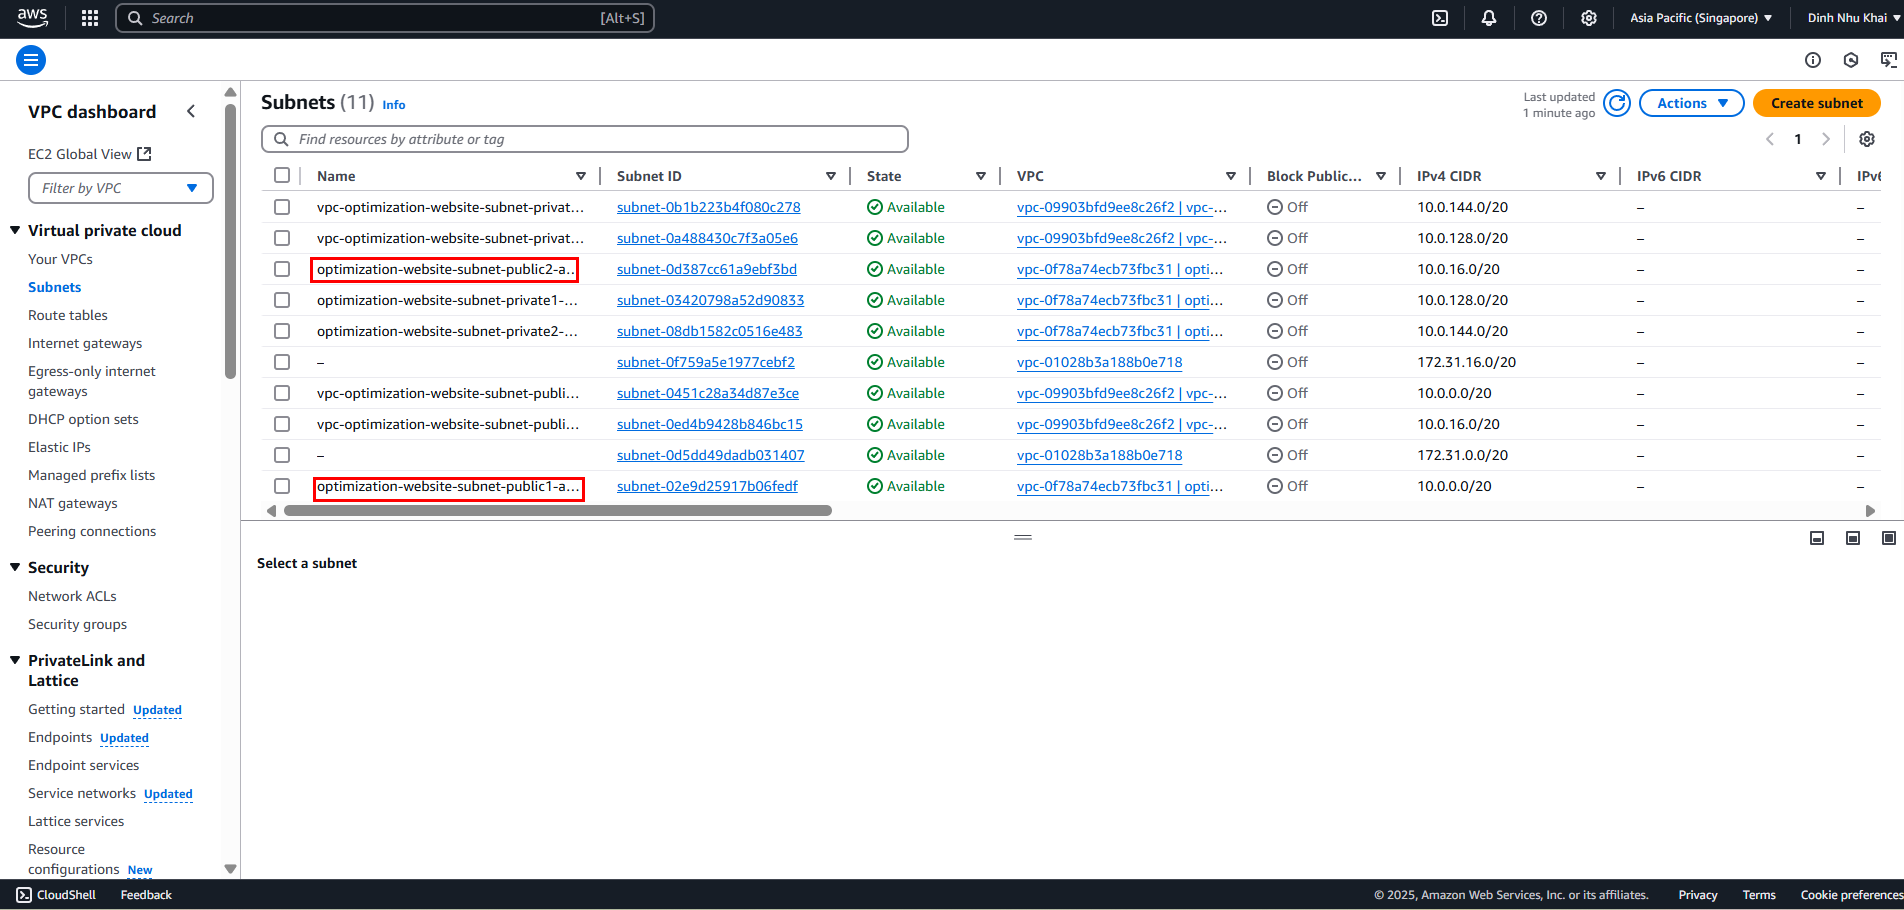The width and height of the screenshot is (1904, 910).
Task: Open table preferences gear icon
Action: (x=1867, y=139)
